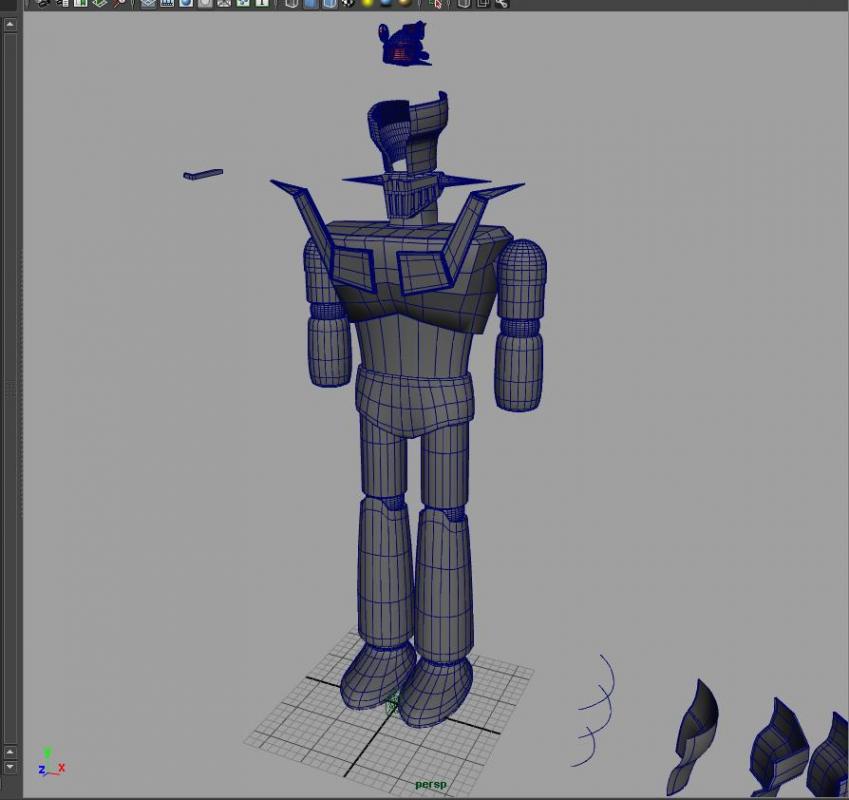
Task: Click the upper-left sidebar scroll up arrow
Action: coord(10,25)
